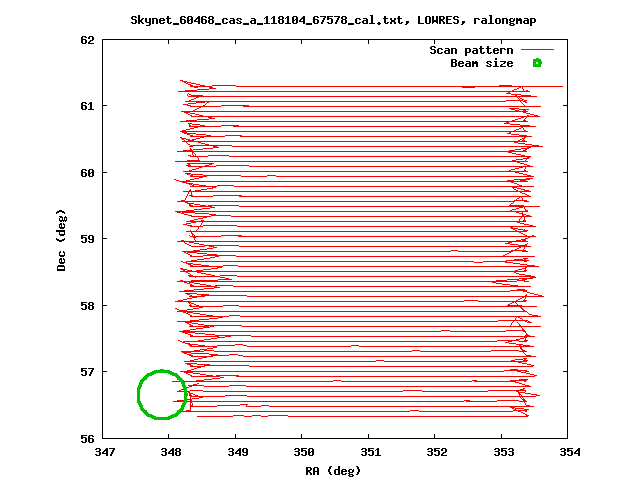Click the 'Dec (deg)' axis label
The width and height of the screenshot is (640, 480).
tap(61, 240)
